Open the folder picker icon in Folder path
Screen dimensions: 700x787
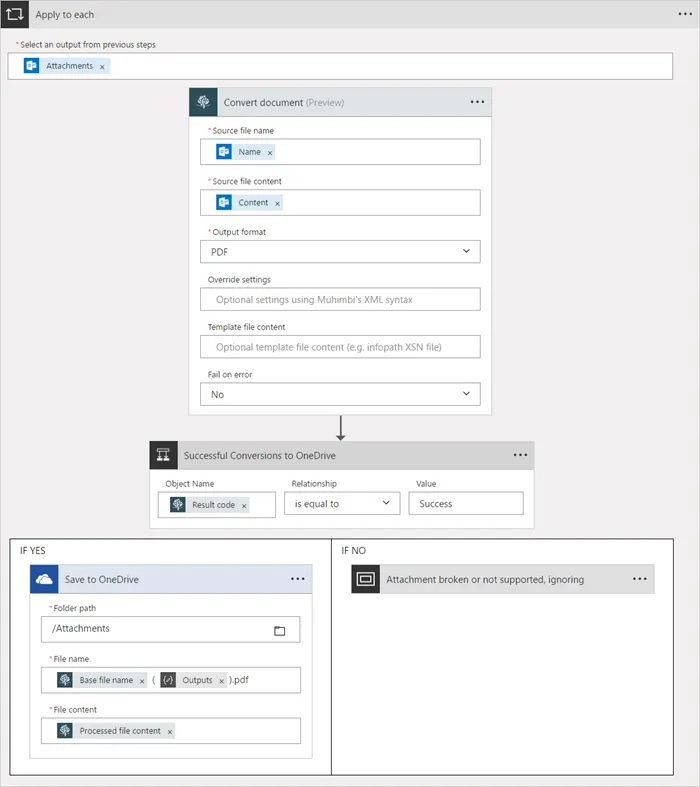(x=279, y=631)
